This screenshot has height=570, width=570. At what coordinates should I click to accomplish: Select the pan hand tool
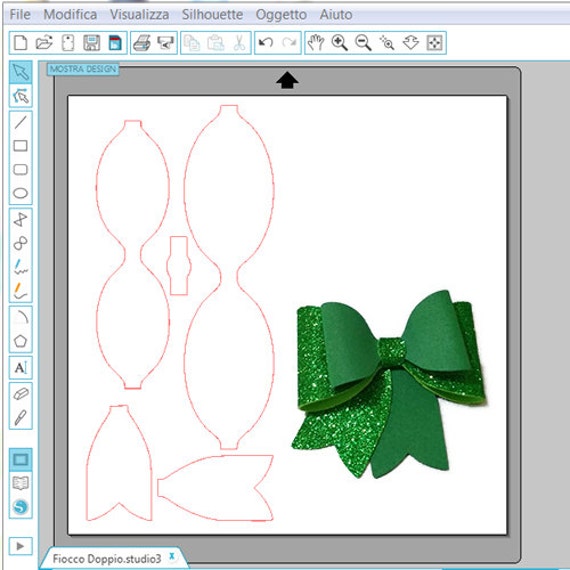[x=316, y=43]
